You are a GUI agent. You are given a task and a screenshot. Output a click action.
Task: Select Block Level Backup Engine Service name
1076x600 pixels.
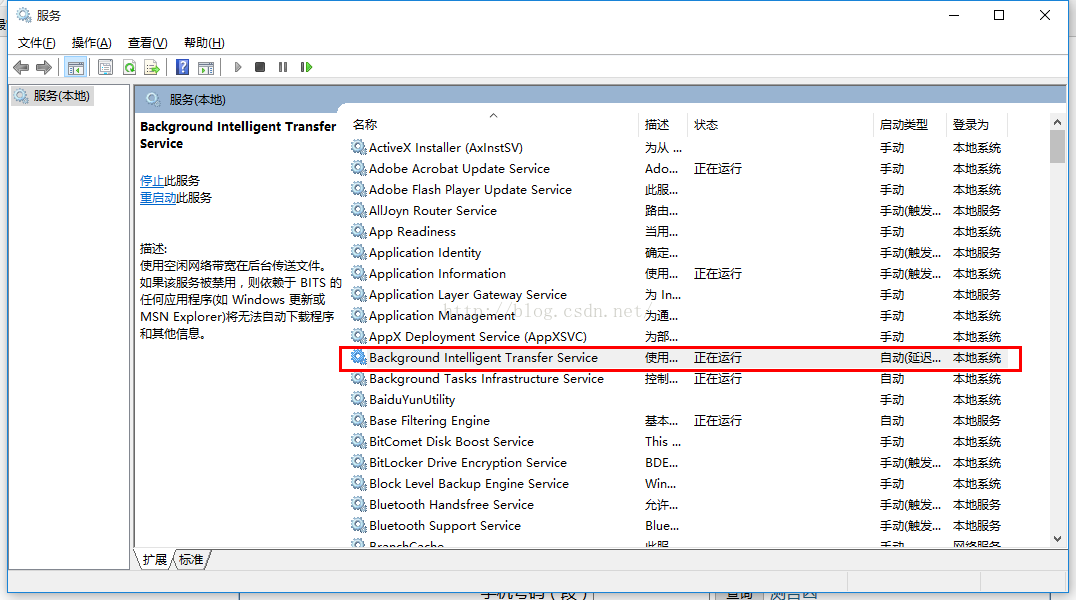(469, 483)
